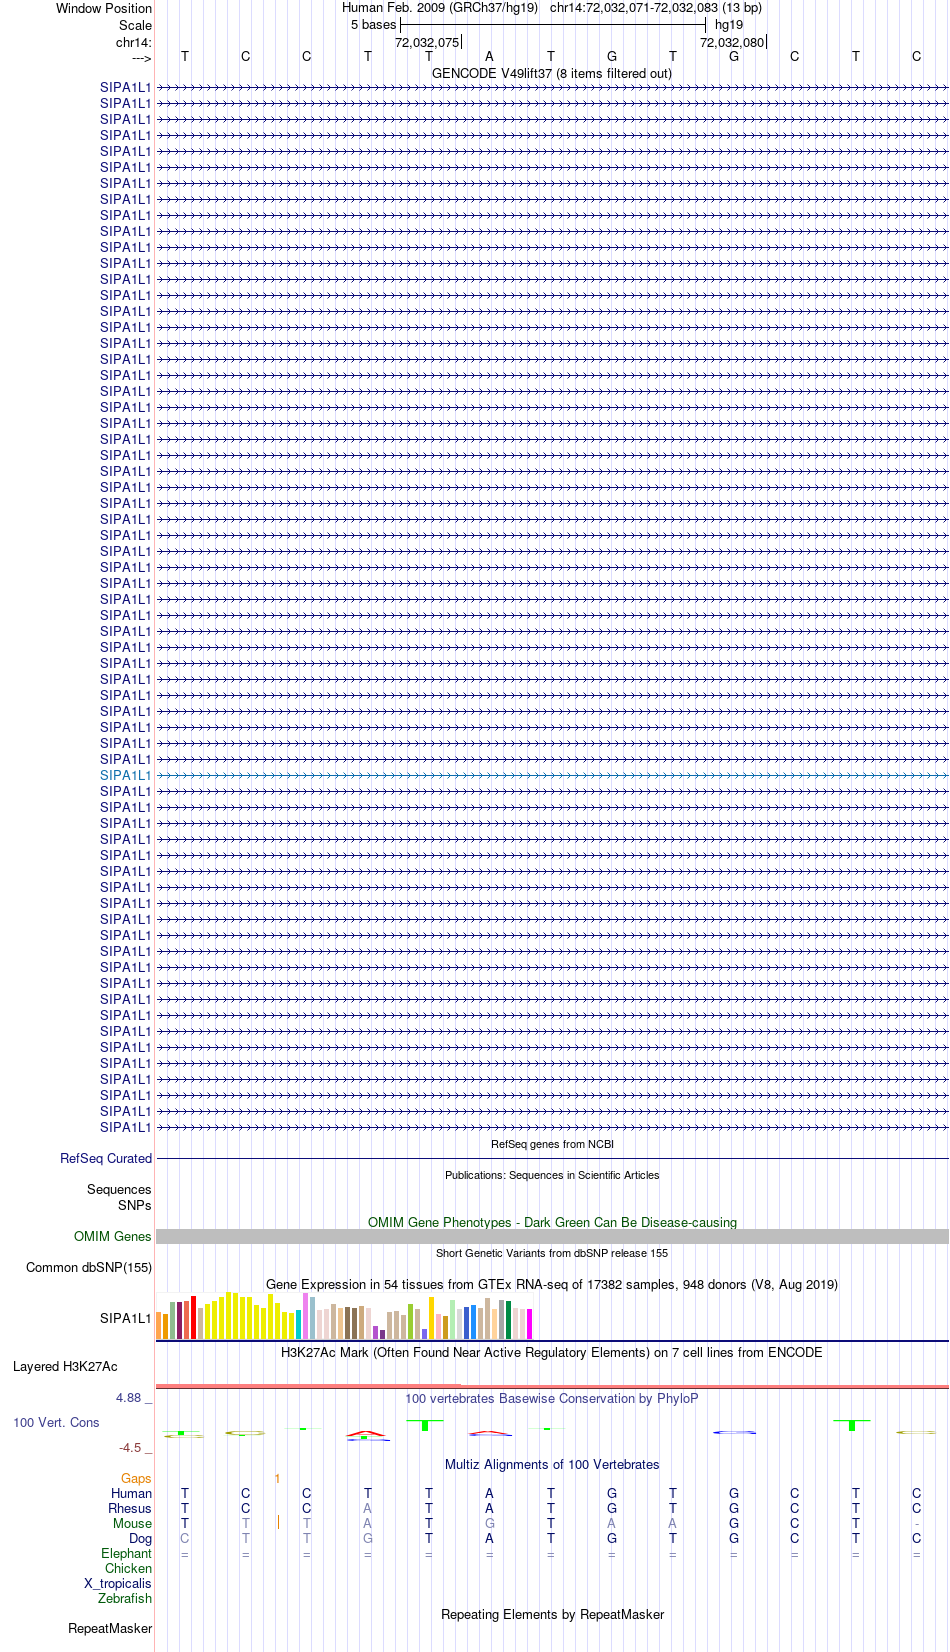Open the Multiz Alignments of 100 Vertebrates title
The height and width of the screenshot is (1652, 950).
point(552,1464)
